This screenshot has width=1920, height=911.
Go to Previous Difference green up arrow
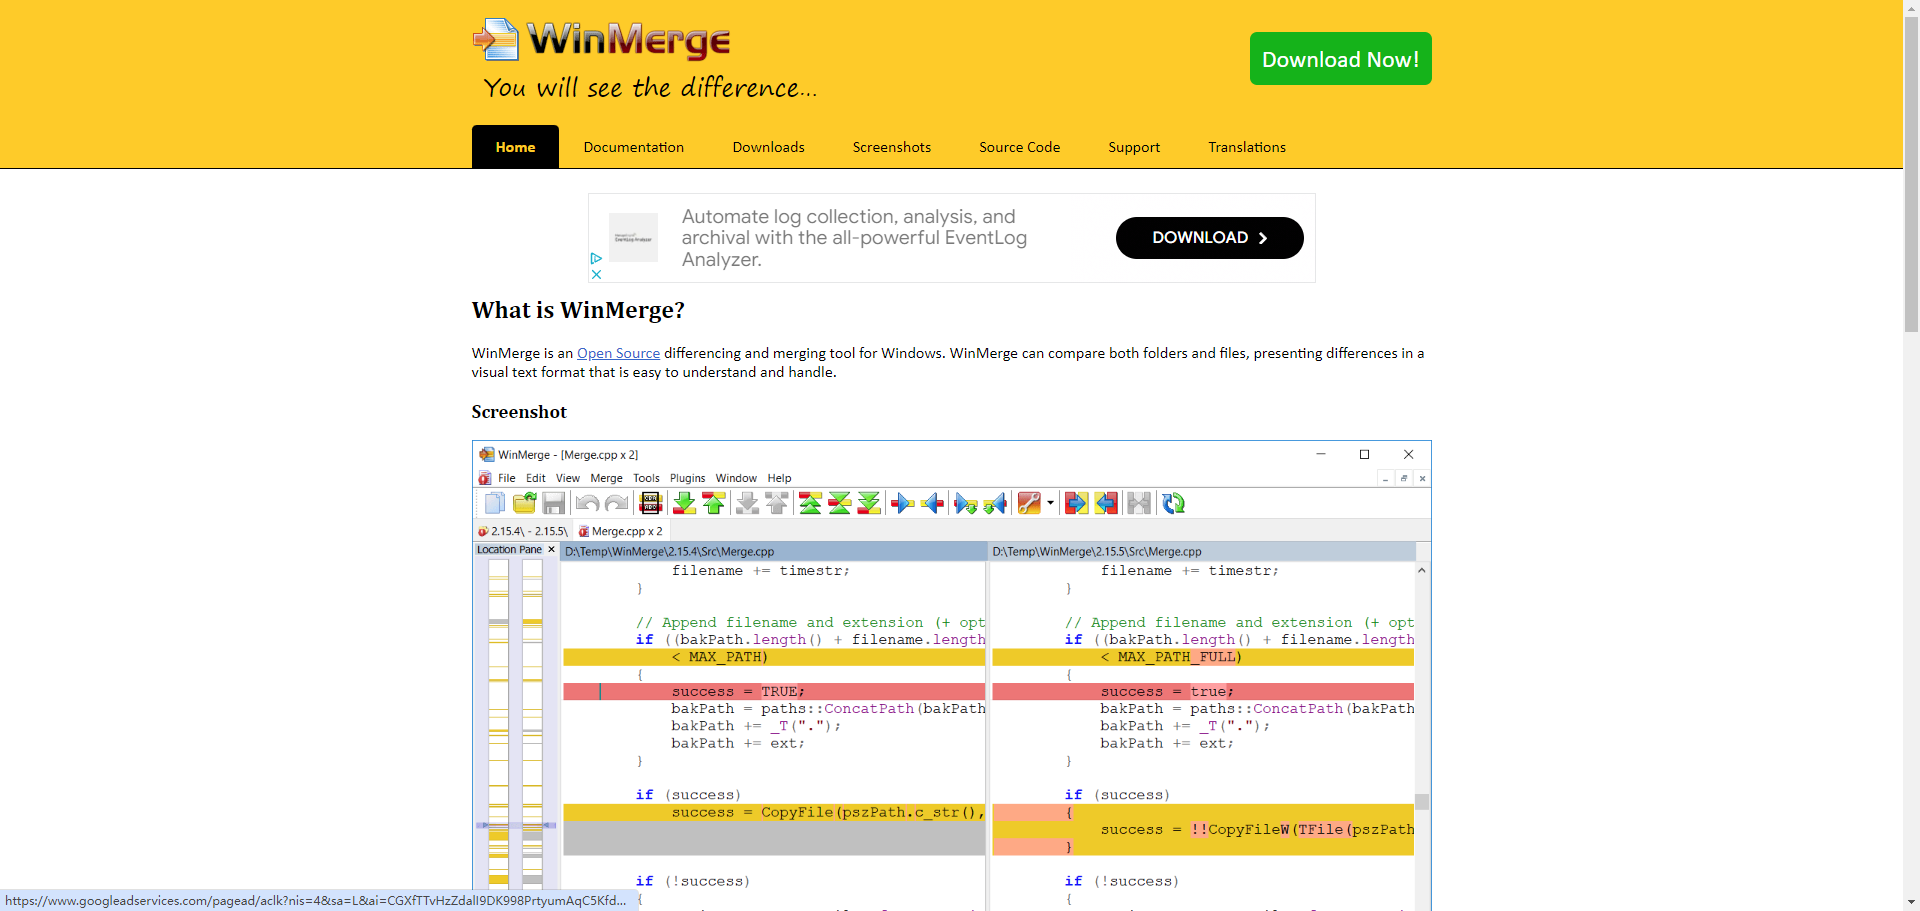coord(714,503)
